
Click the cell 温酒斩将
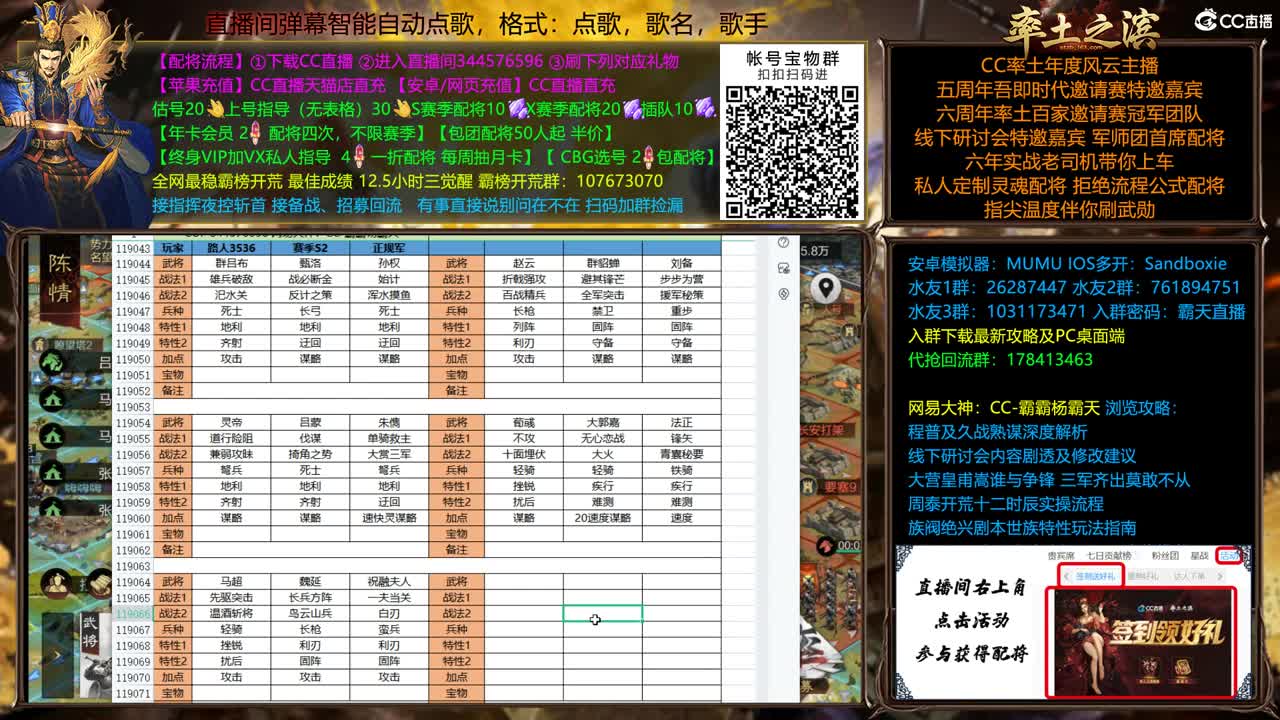click(x=231, y=613)
